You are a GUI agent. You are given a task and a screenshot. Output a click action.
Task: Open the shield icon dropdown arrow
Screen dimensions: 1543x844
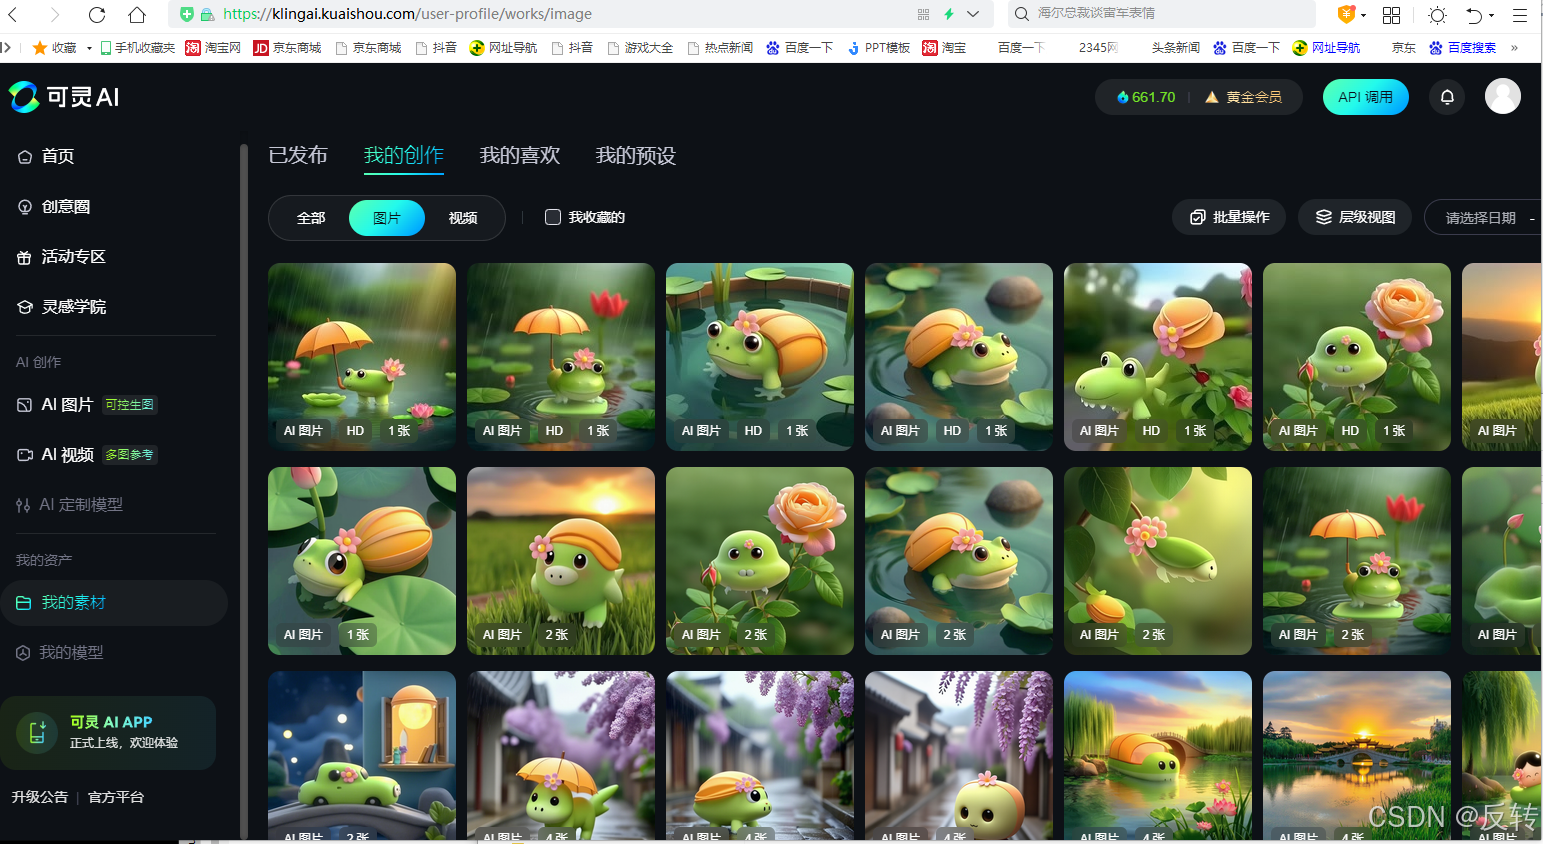1363,15
